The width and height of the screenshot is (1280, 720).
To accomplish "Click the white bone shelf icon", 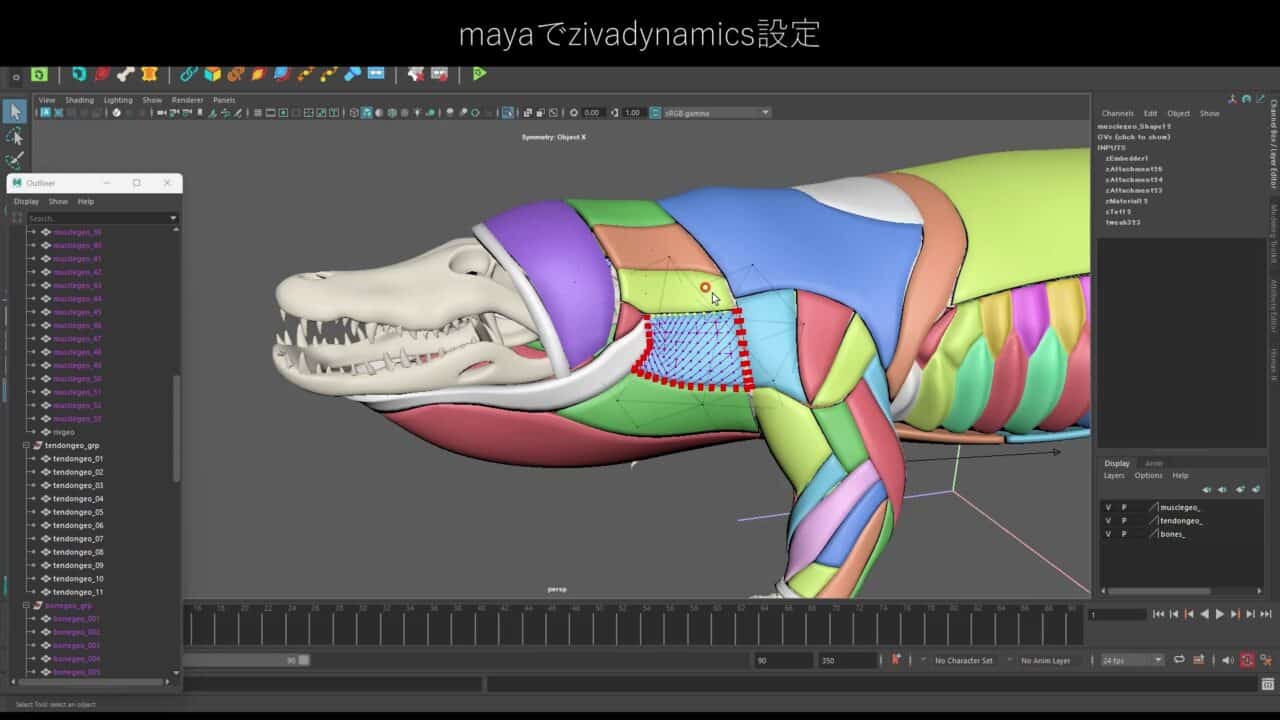I will tap(125, 74).
